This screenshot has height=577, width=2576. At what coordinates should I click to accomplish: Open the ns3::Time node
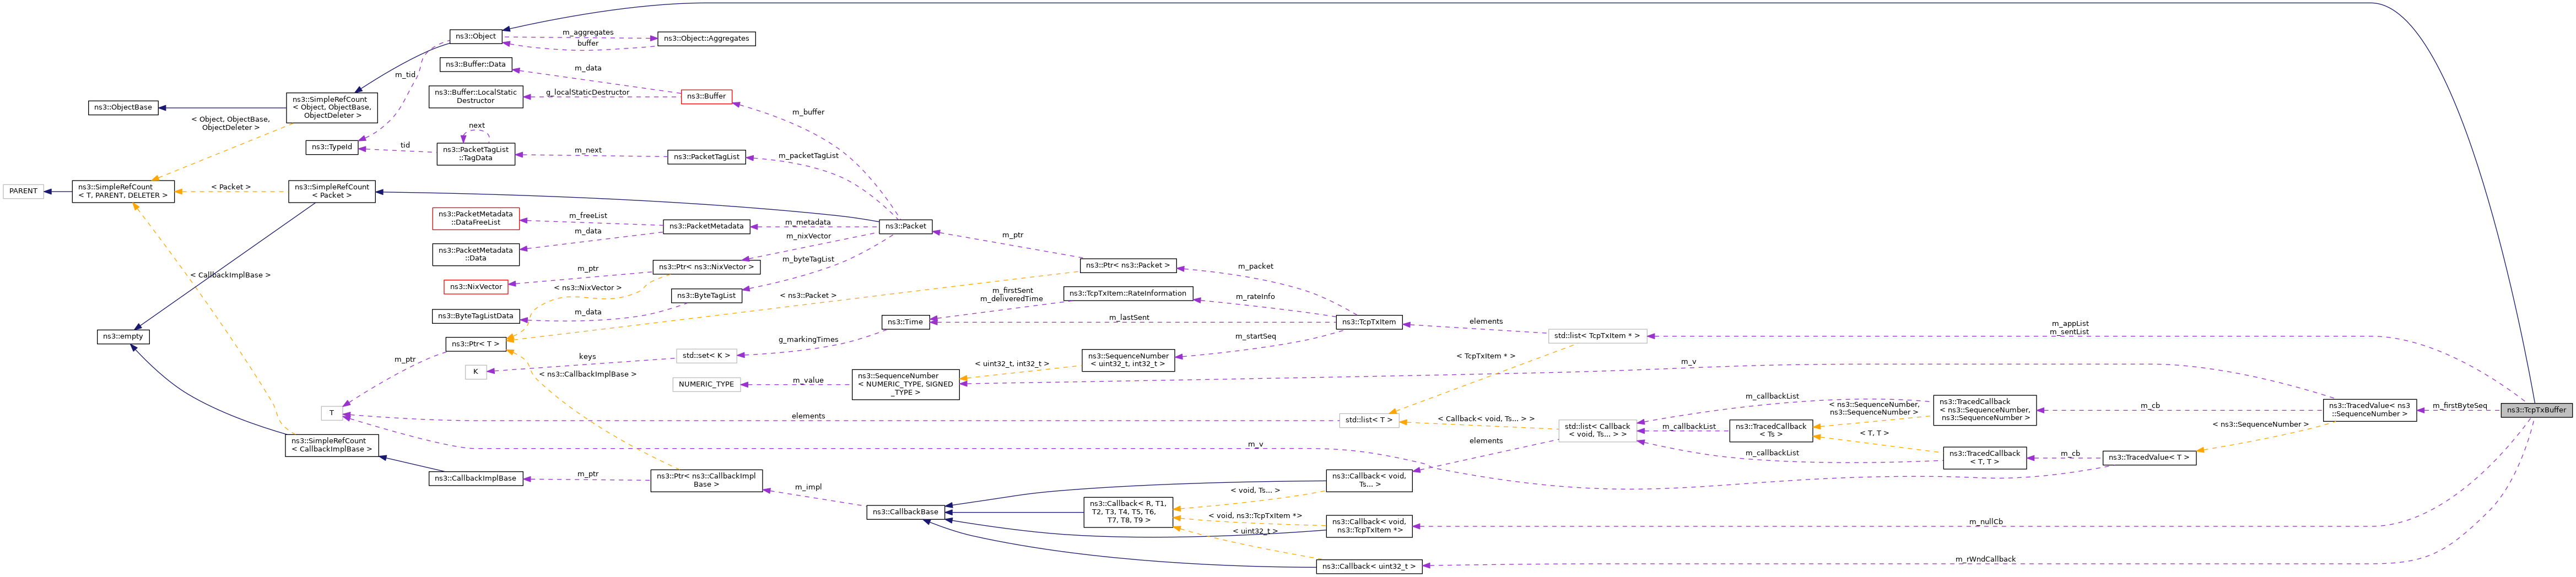906,322
